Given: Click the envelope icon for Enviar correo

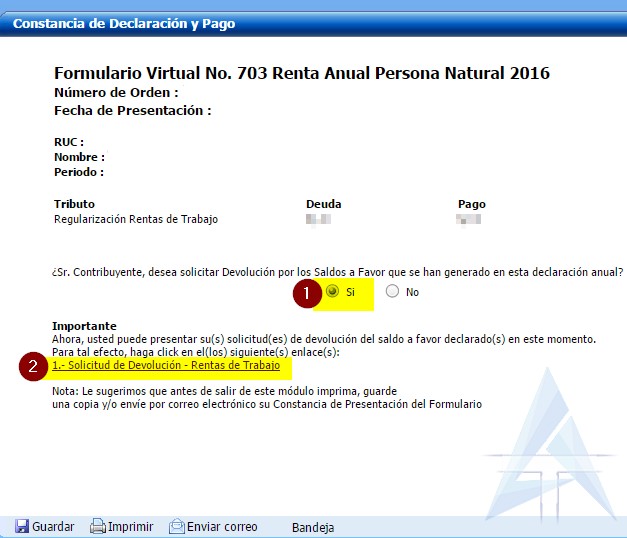Looking at the screenshot, I should pos(176,527).
